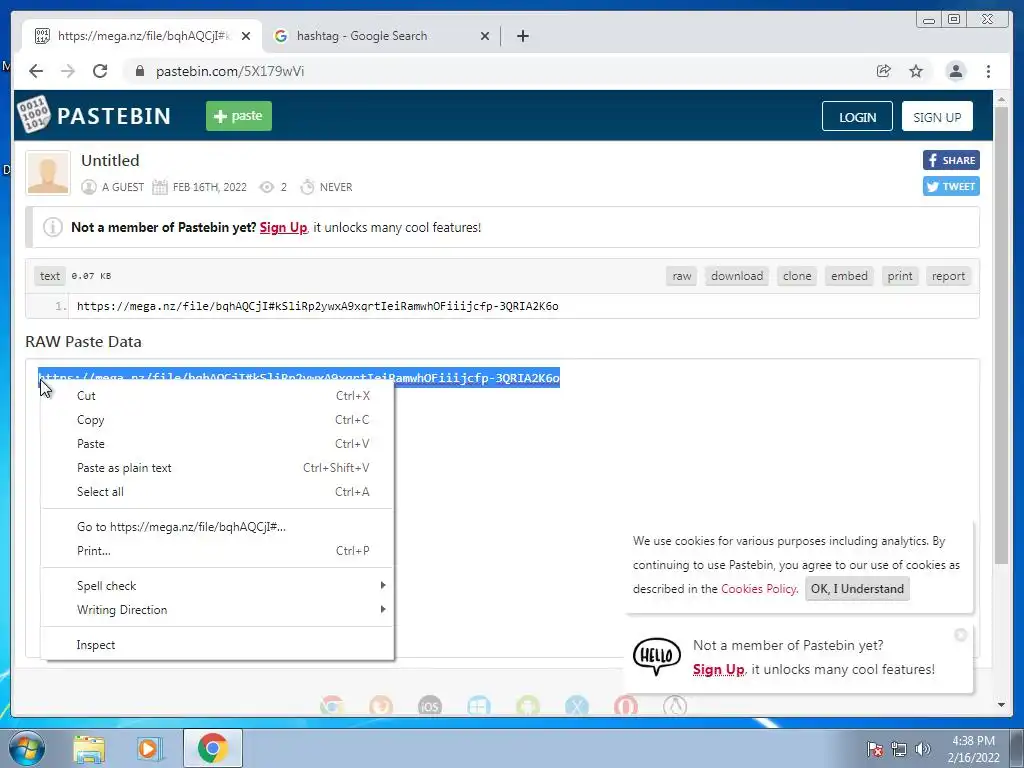Image resolution: width=1024 pixels, height=768 pixels.
Task: Click the volume speaker tray icon
Action: pyautogui.click(x=923, y=749)
